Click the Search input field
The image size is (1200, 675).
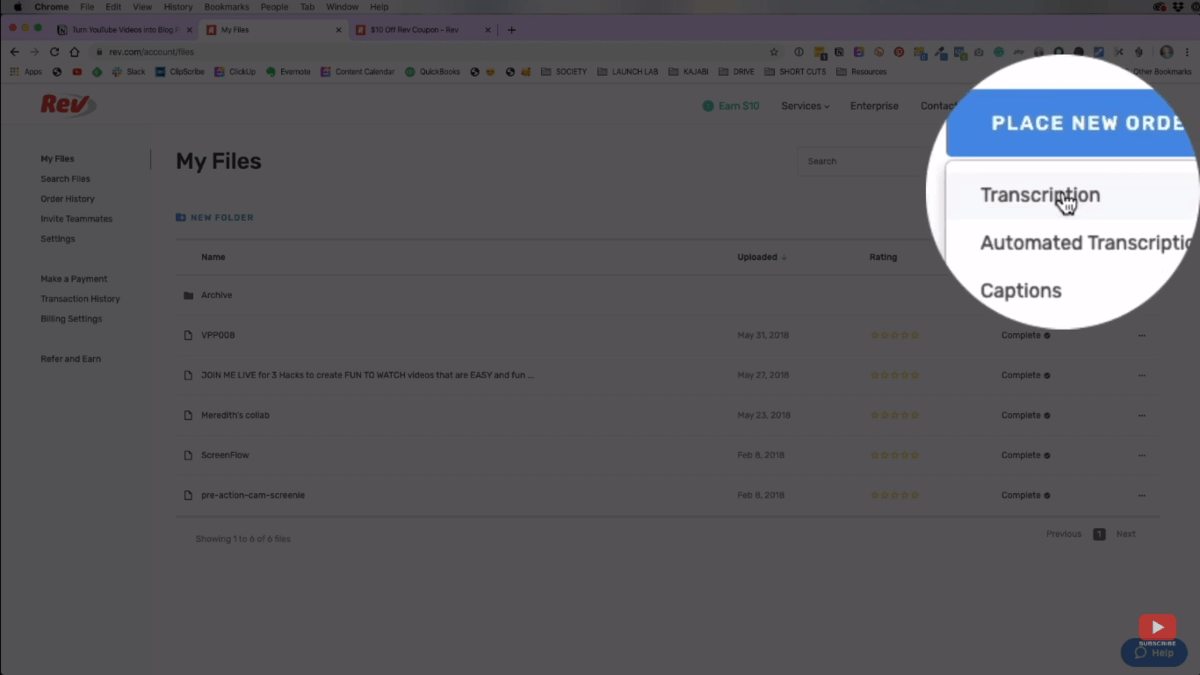[x=865, y=161]
